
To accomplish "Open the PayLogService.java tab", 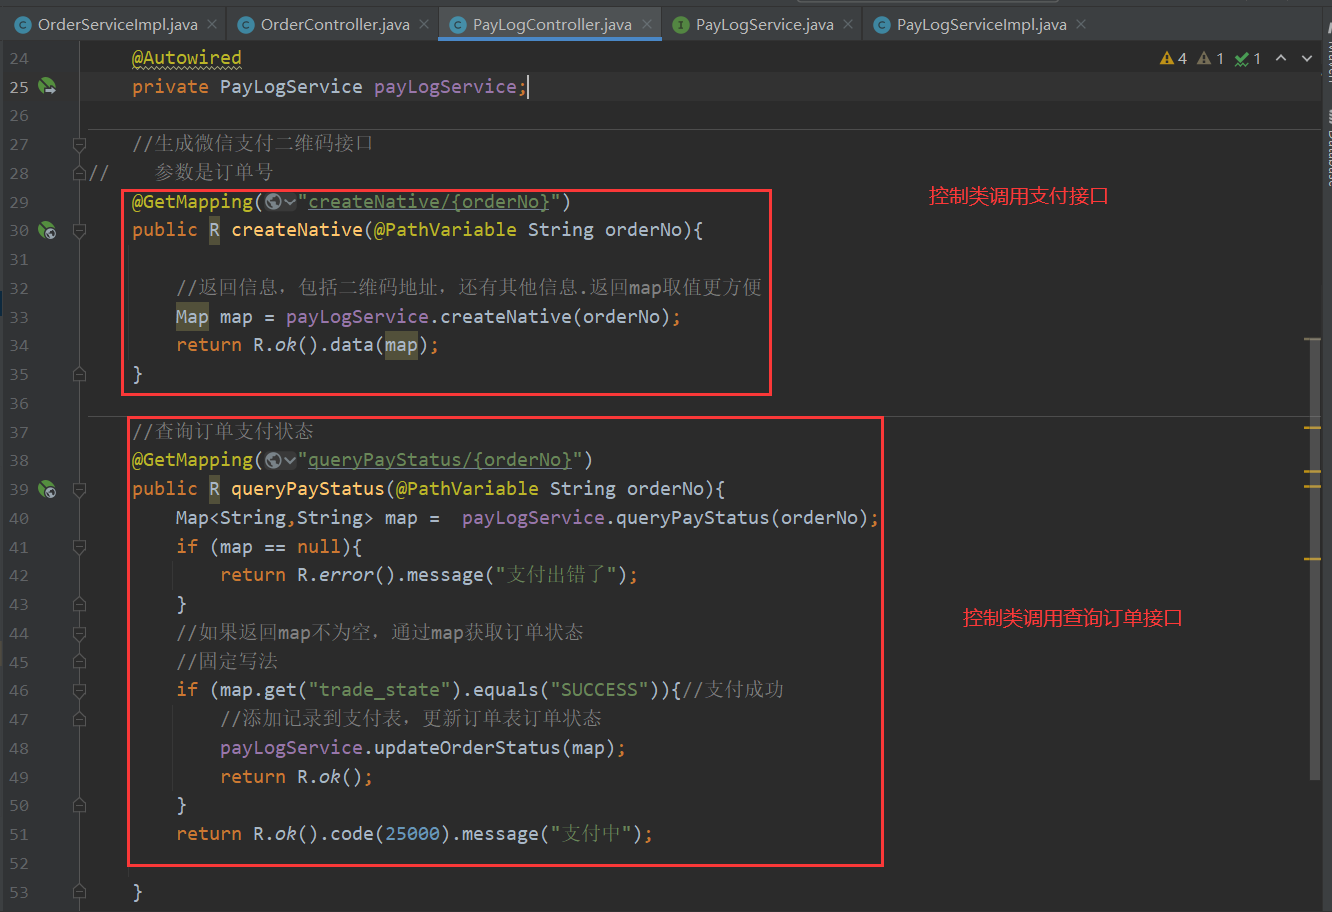I will coord(764,24).
